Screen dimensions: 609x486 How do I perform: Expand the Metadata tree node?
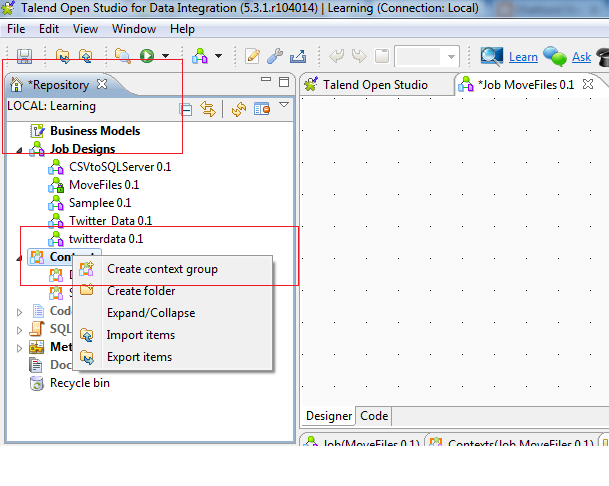[x=19, y=348]
